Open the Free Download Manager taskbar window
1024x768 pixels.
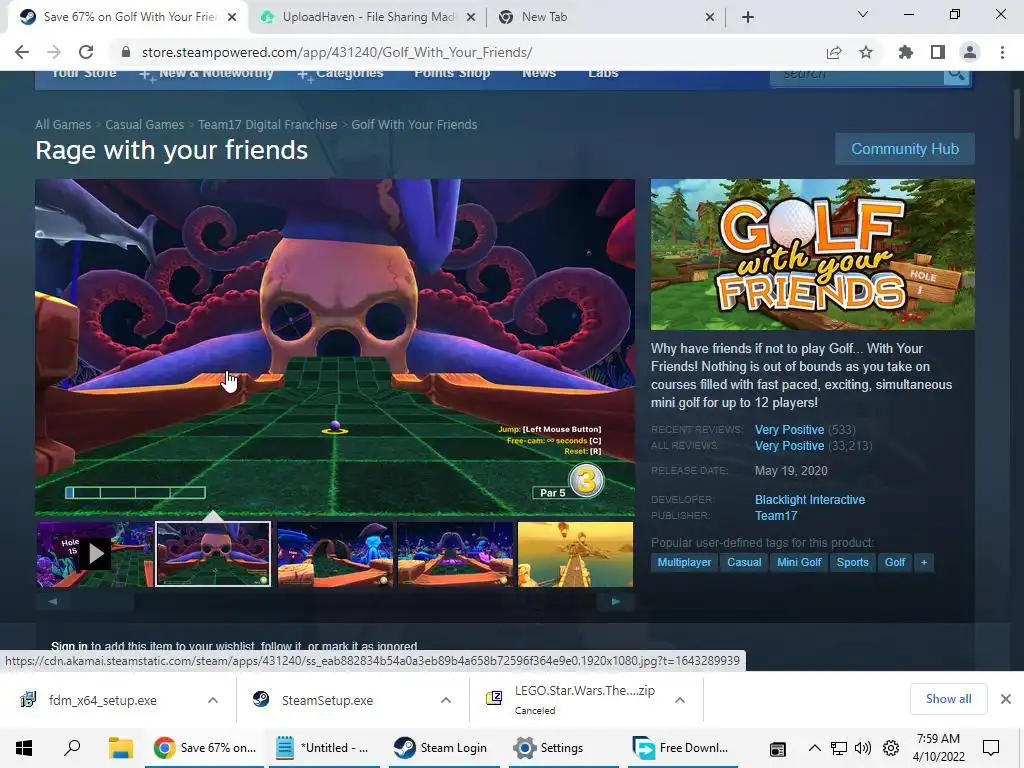[681, 748]
